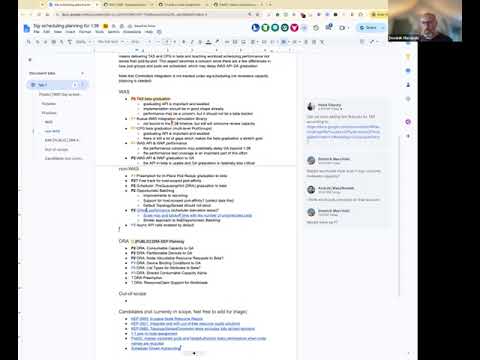The height and width of the screenshot is (360, 480).
Task: Close the document outline with back arrow
Action: coord(30,60)
